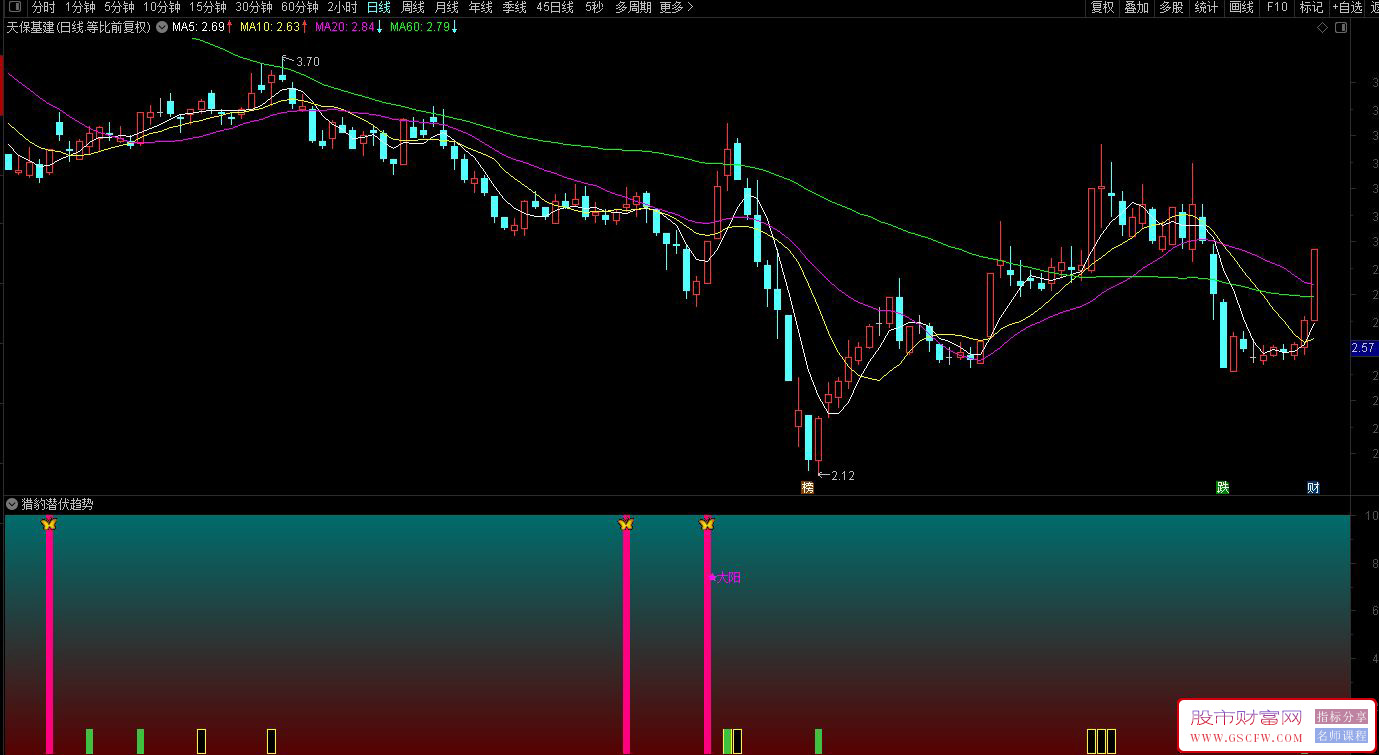Switch to 月线 monthly chart

coord(446,7)
